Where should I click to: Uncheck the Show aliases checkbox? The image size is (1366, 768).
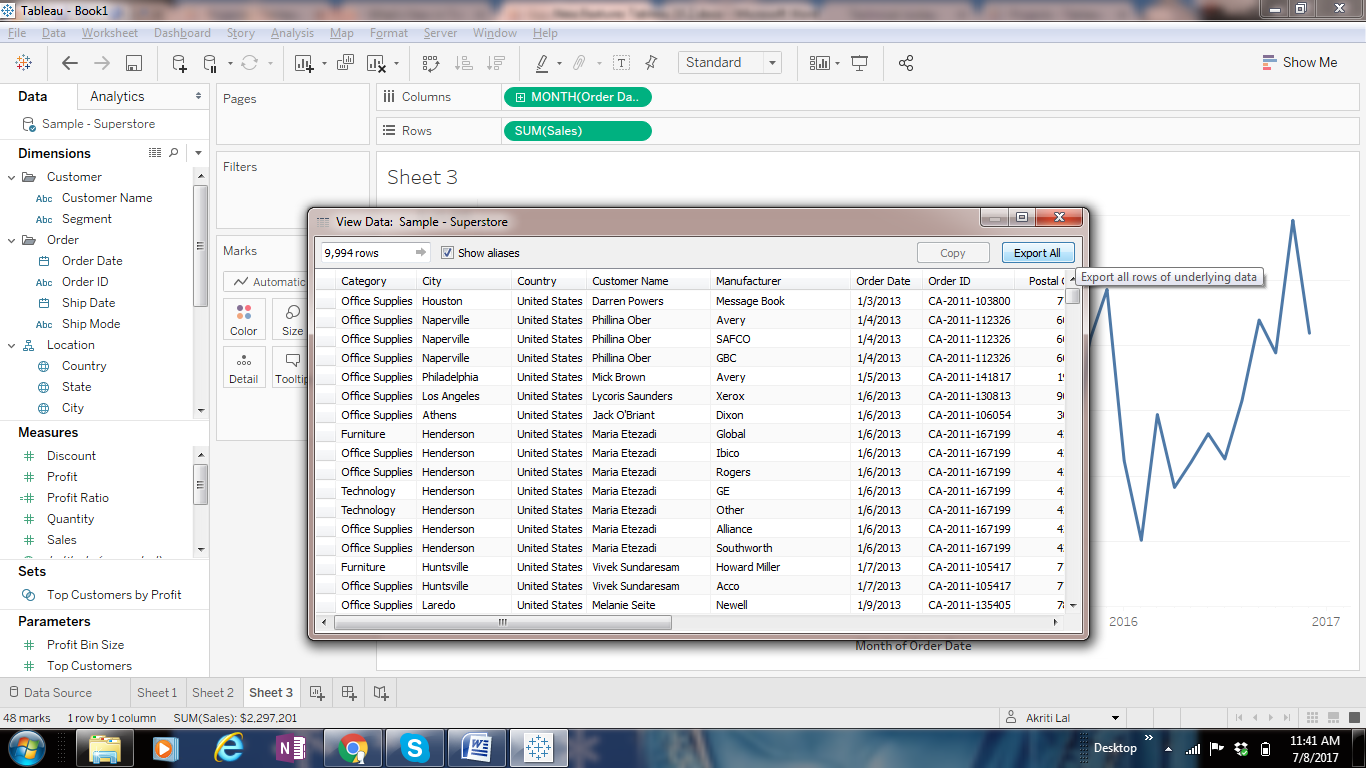(447, 253)
